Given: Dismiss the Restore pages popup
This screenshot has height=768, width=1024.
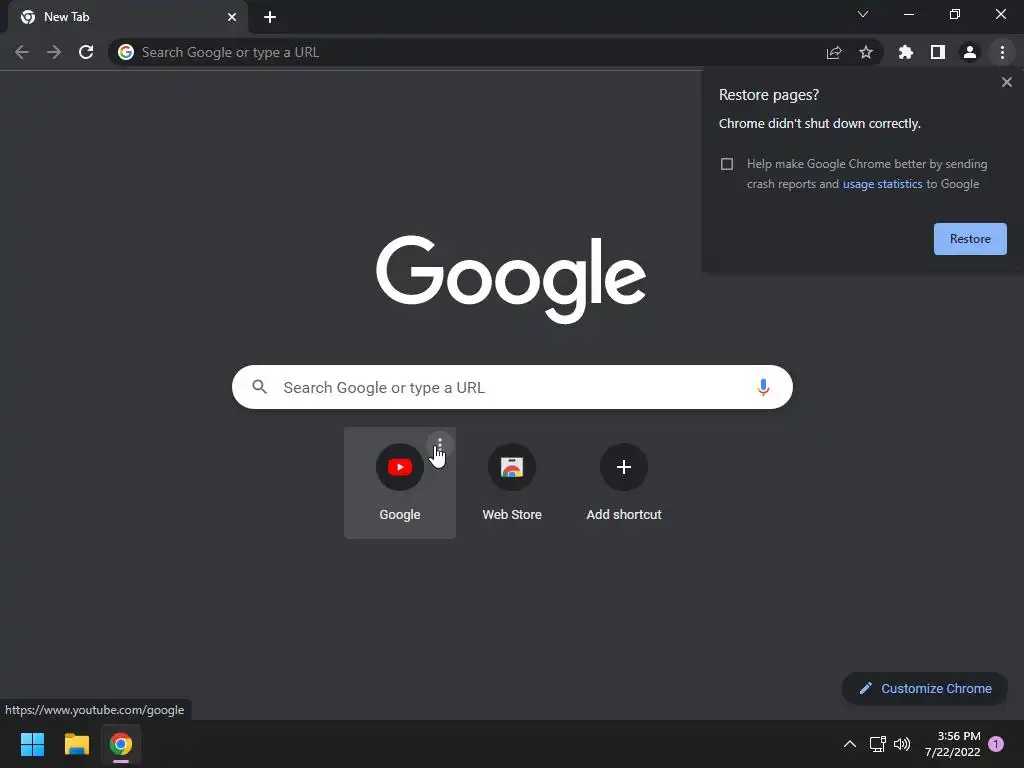Looking at the screenshot, I should coord(1007,82).
